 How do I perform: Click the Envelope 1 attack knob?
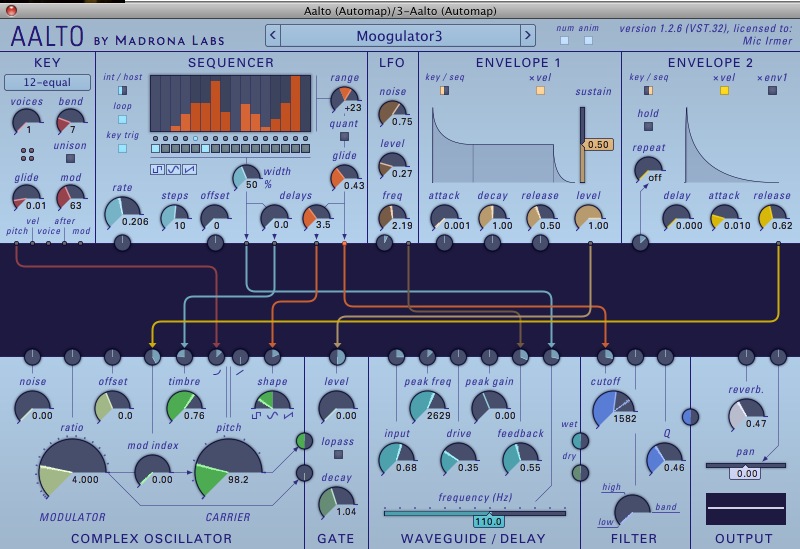444,218
